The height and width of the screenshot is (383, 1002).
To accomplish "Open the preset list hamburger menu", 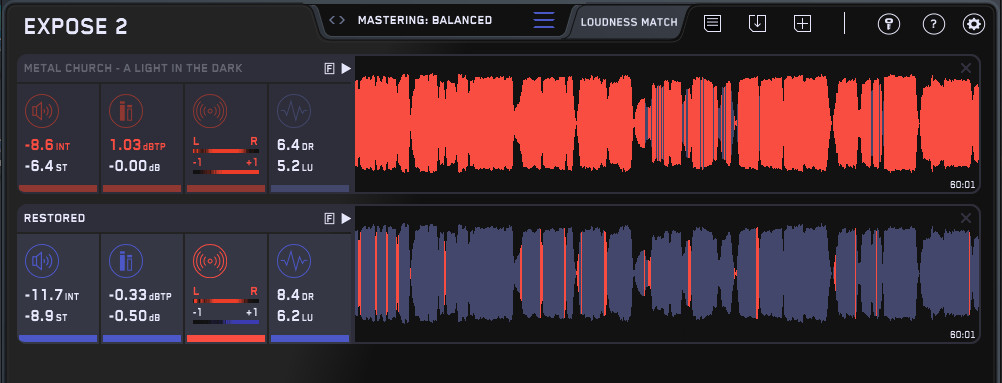I will point(544,20).
